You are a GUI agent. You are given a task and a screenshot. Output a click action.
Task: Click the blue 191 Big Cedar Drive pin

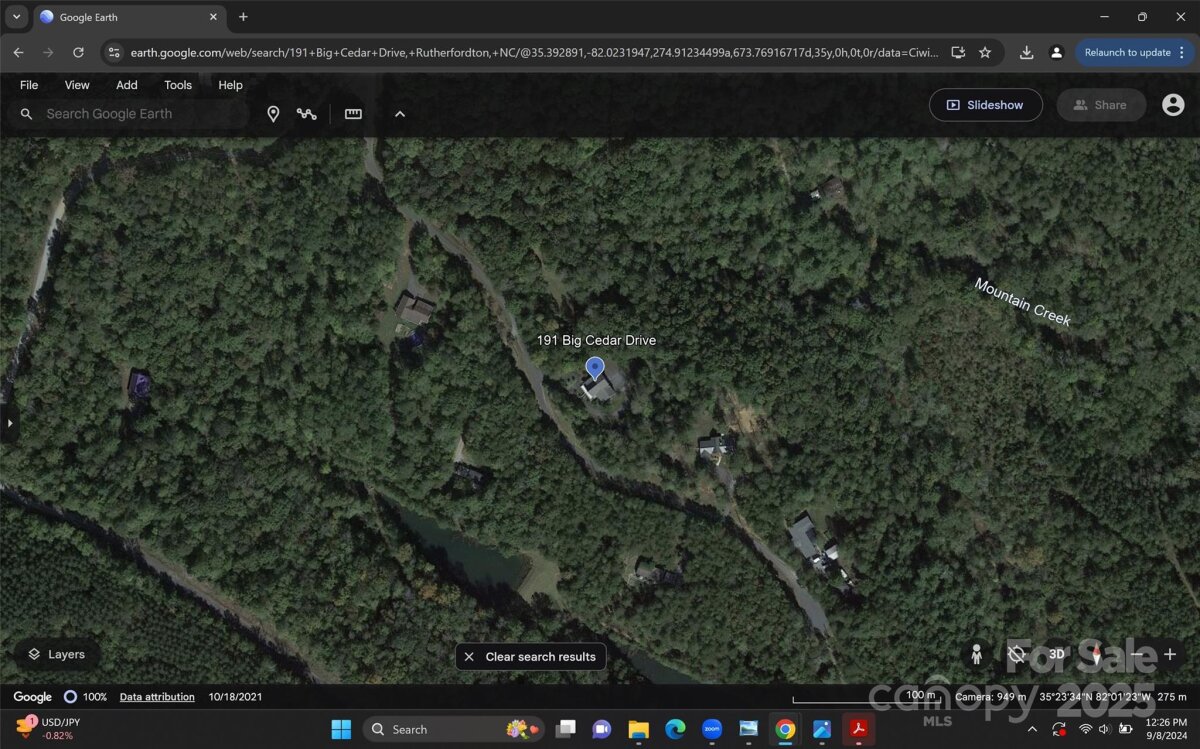(595, 369)
